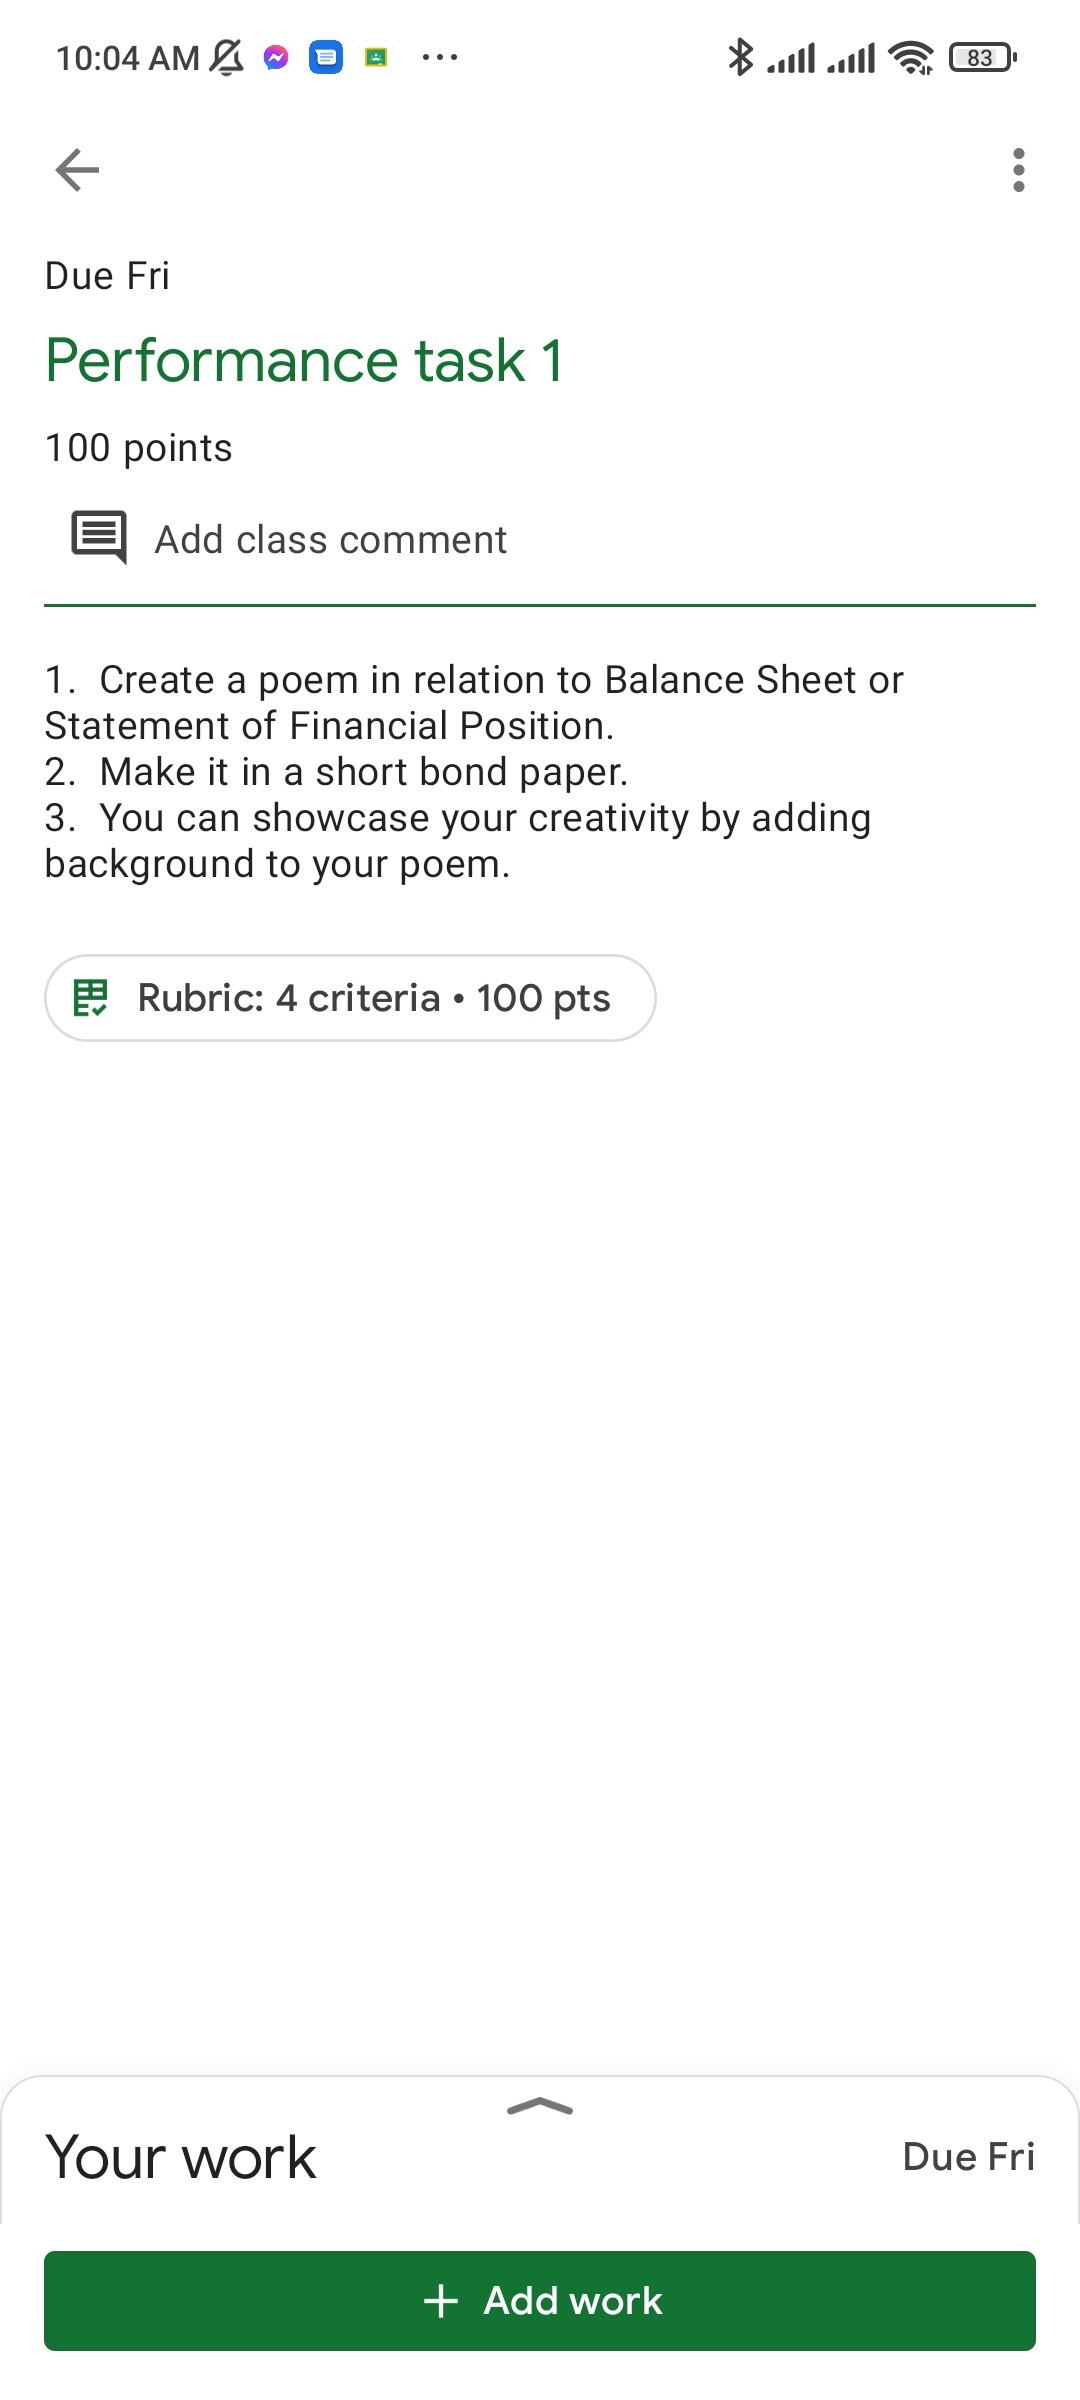Screen dimensions: 1080x2400
Task: Open the three-dot overflow menu
Action: click(1018, 170)
